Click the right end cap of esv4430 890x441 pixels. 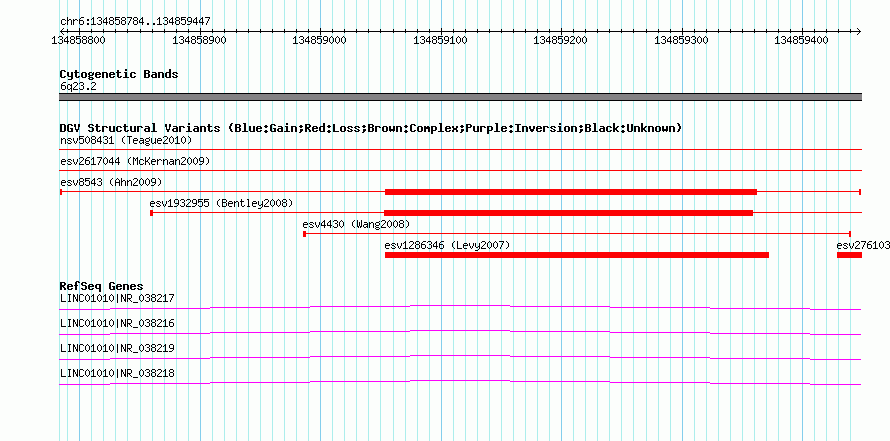click(850, 234)
